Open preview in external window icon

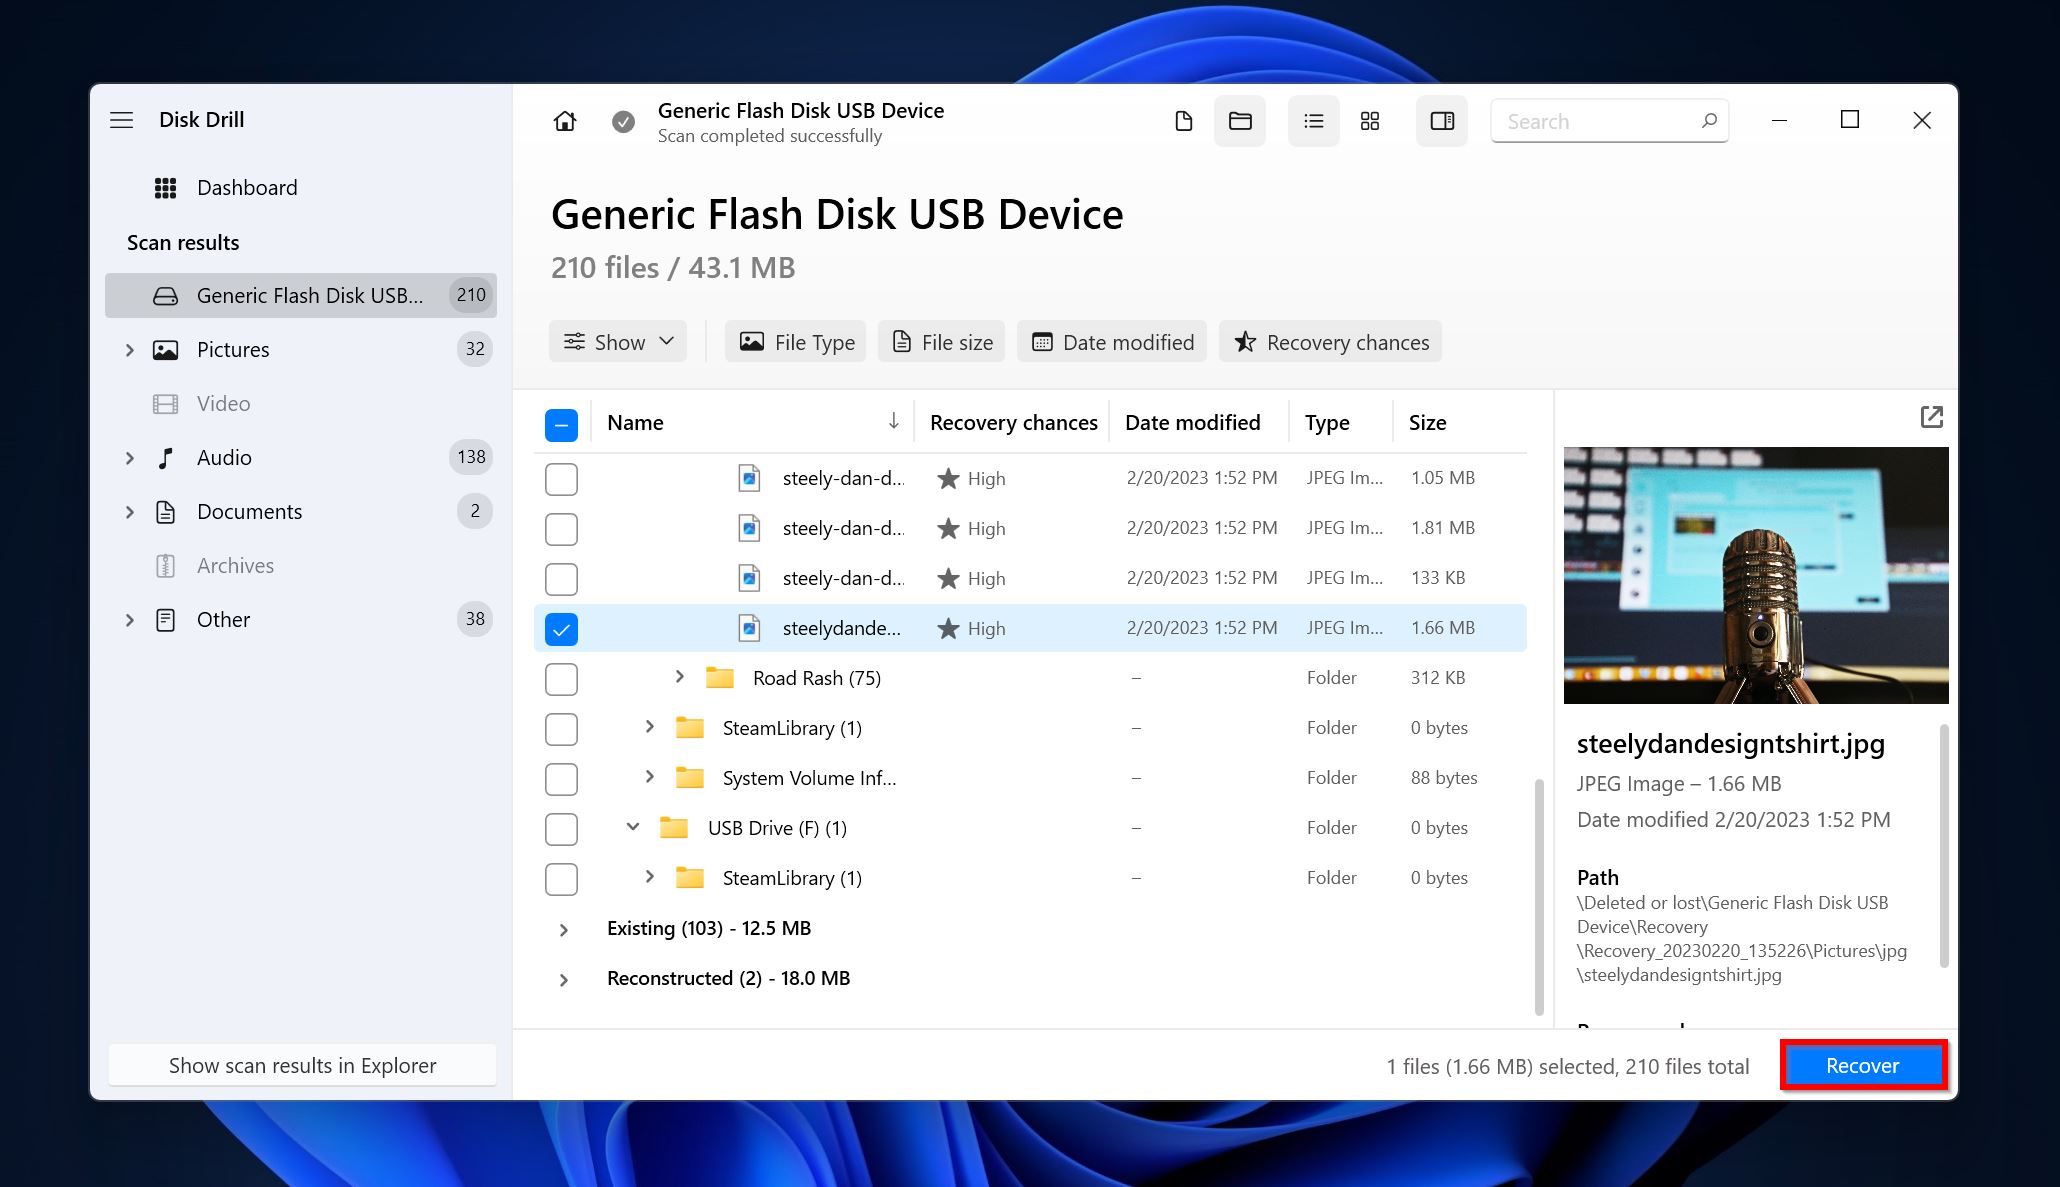[x=1932, y=417]
